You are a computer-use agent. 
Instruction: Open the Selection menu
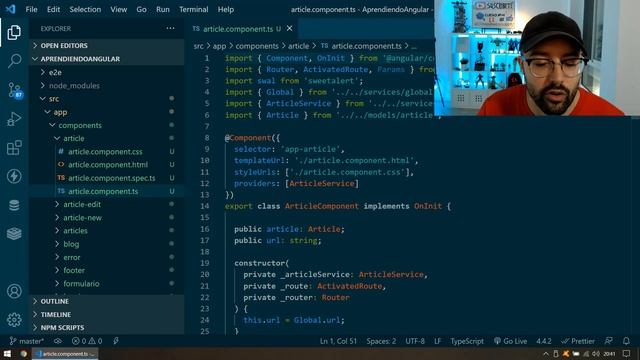point(85,9)
